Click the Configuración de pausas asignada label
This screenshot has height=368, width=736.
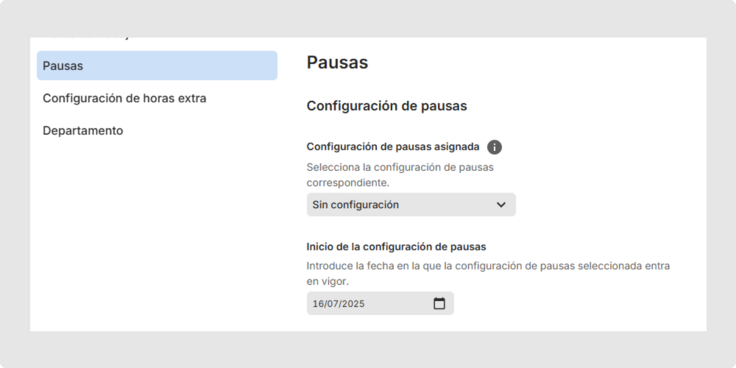click(393, 147)
